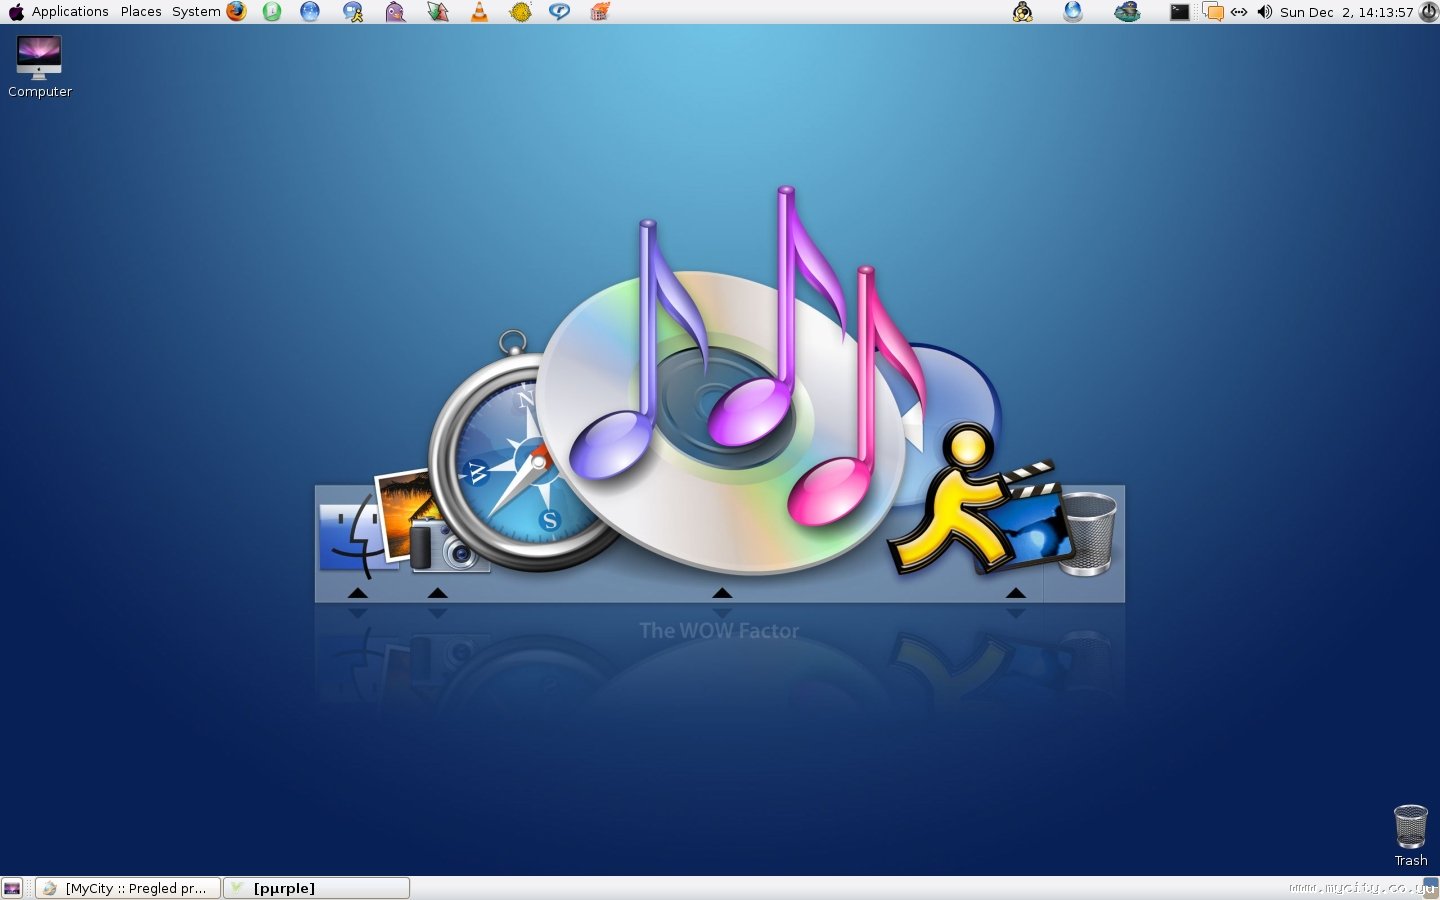Open the clock showing Sun Dec 2
Viewport: 1440px width, 900px height.
[x=1347, y=12]
